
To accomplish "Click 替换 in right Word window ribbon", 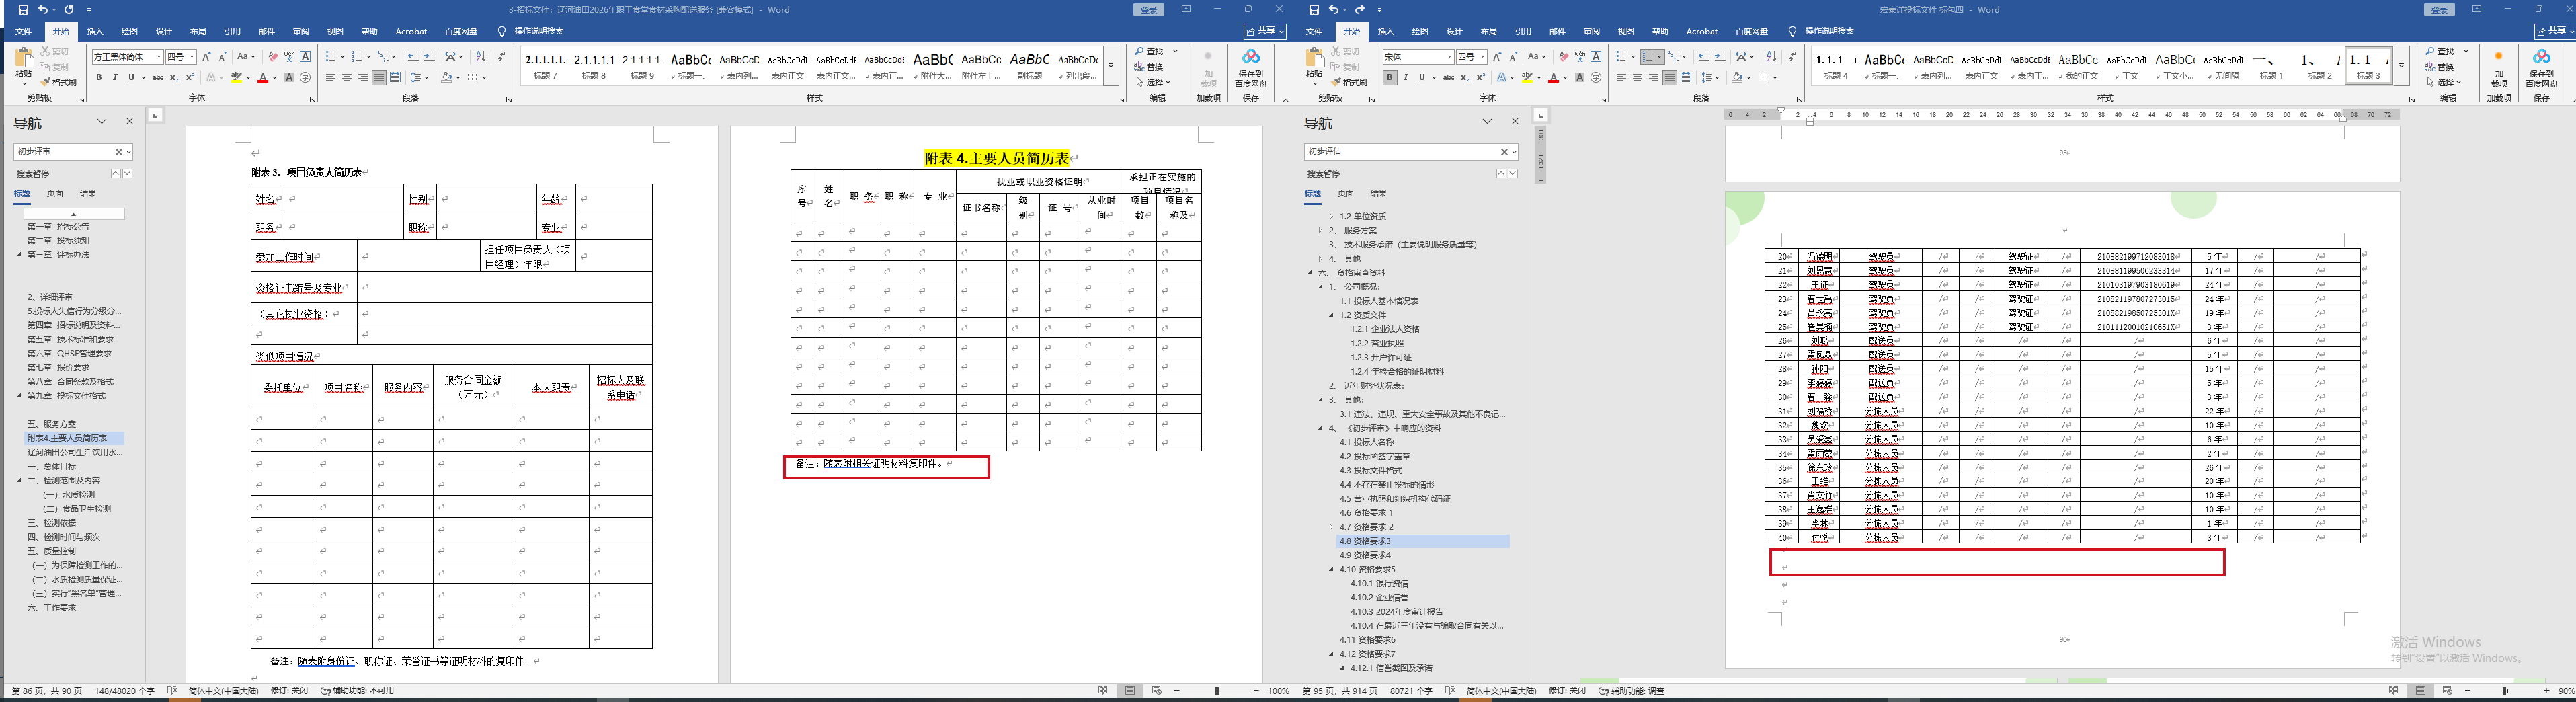I will tap(2438, 67).
